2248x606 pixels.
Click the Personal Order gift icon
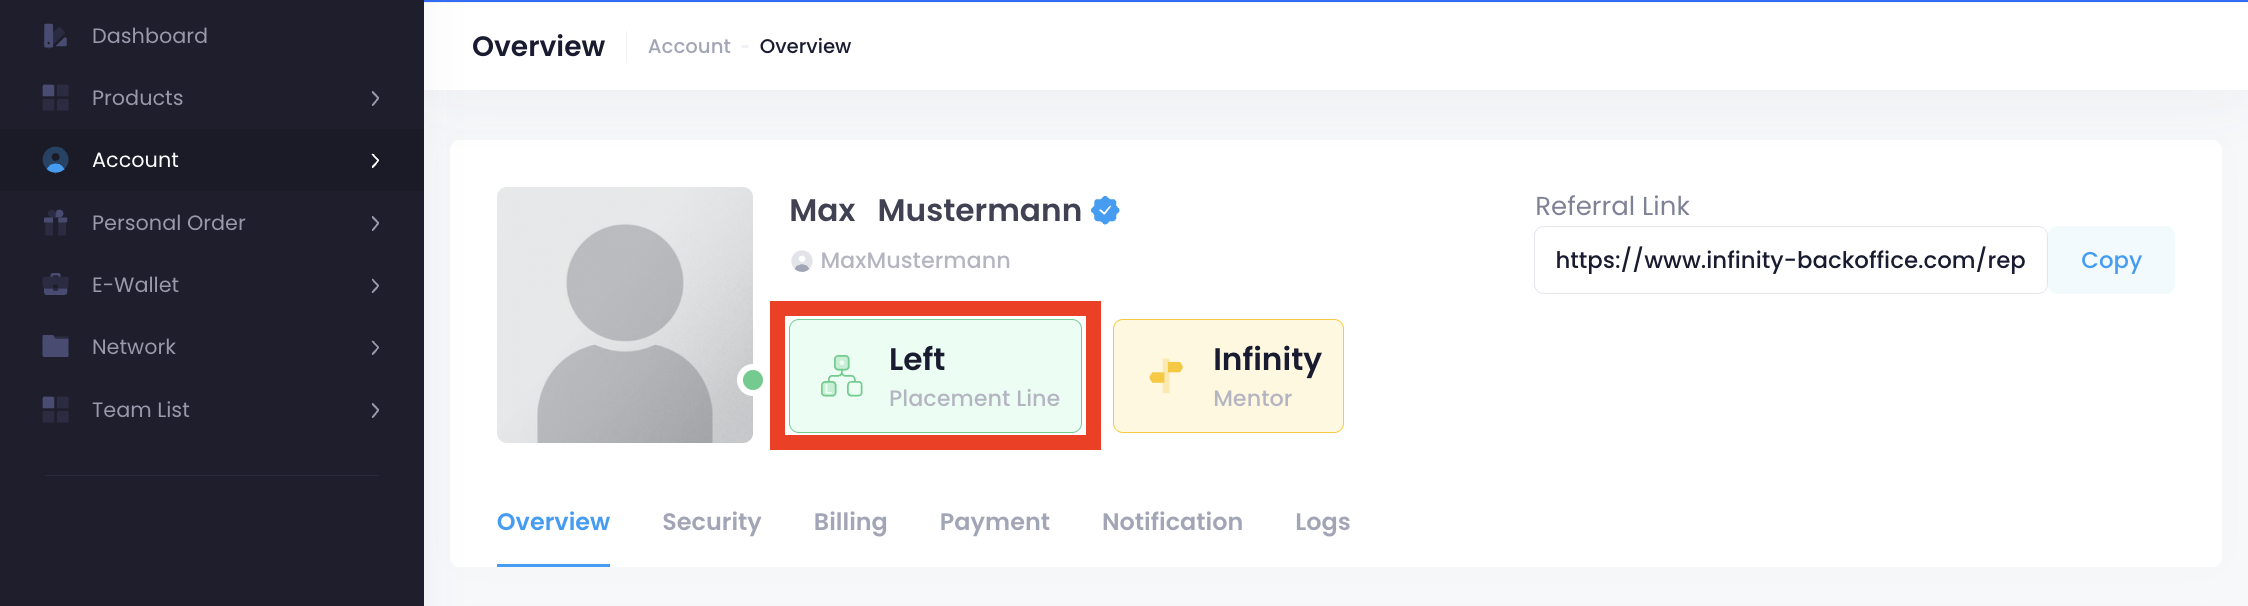[55, 222]
